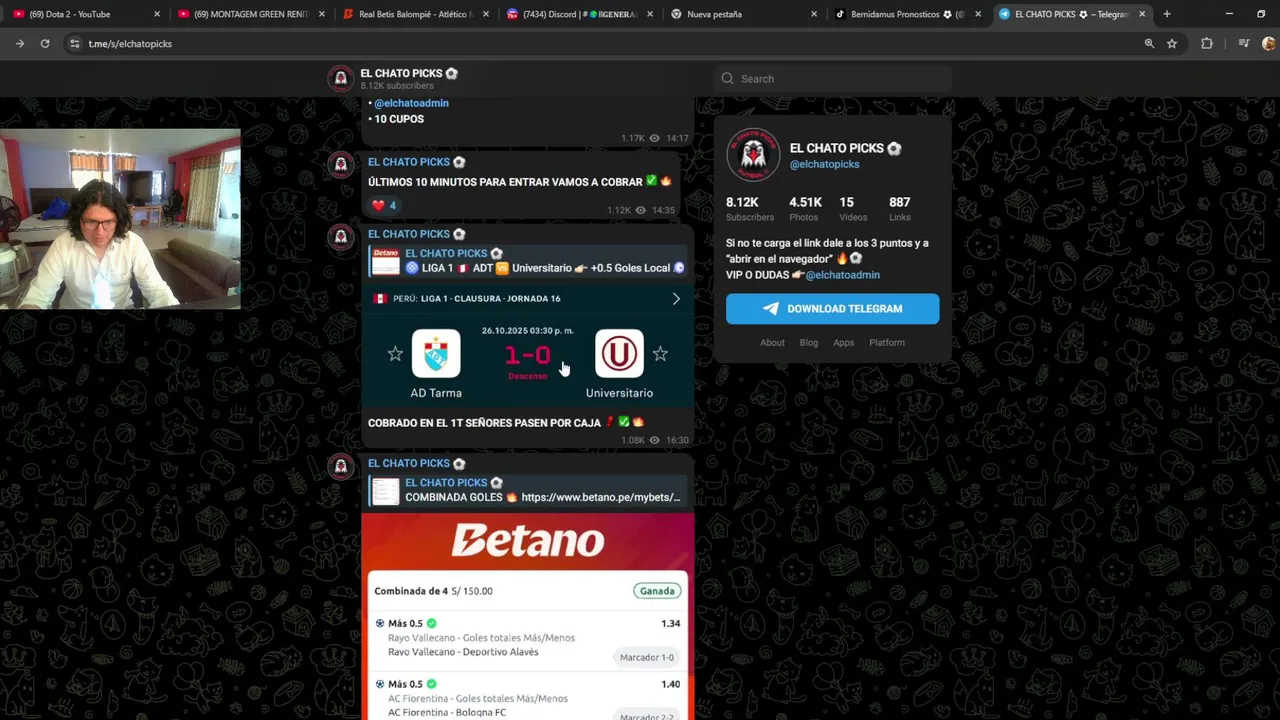The image size is (1280, 720).
Task: Open author avatar of COMBINADA GOLES post
Action: pos(341,466)
